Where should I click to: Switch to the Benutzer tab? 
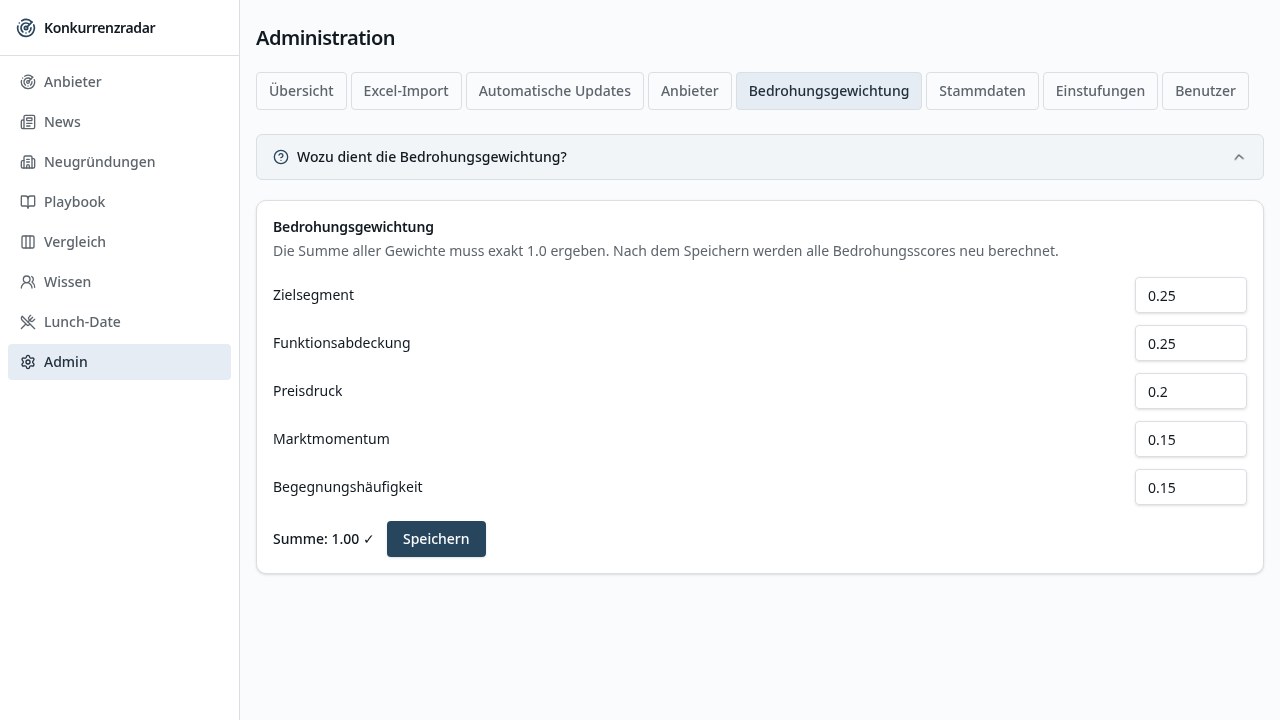click(1205, 91)
